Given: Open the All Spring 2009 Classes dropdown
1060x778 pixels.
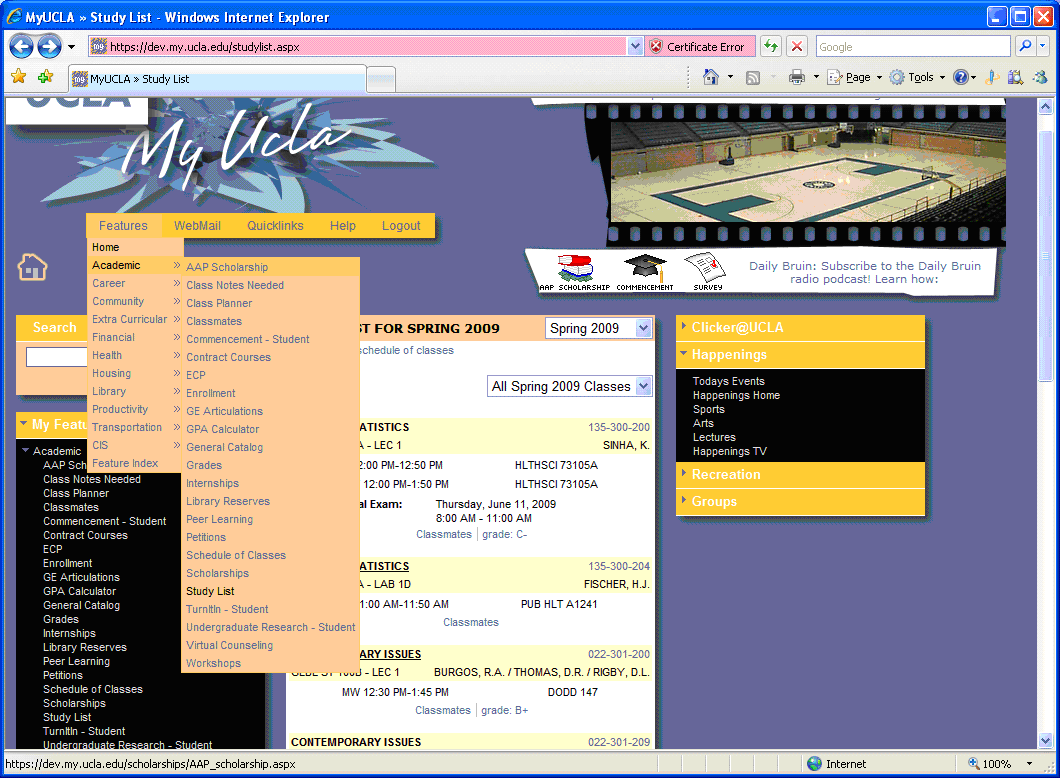Looking at the screenshot, I should [570, 386].
